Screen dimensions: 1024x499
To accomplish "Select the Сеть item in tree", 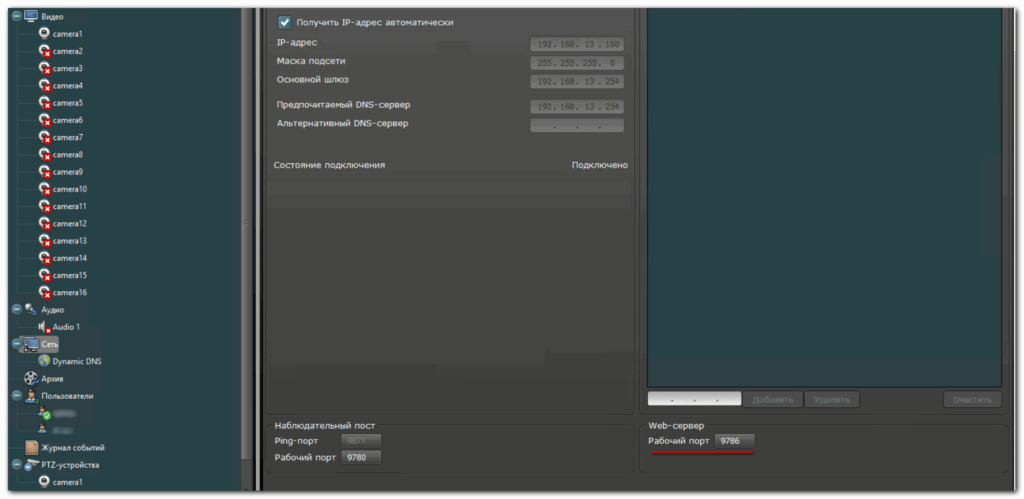I will coord(49,344).
